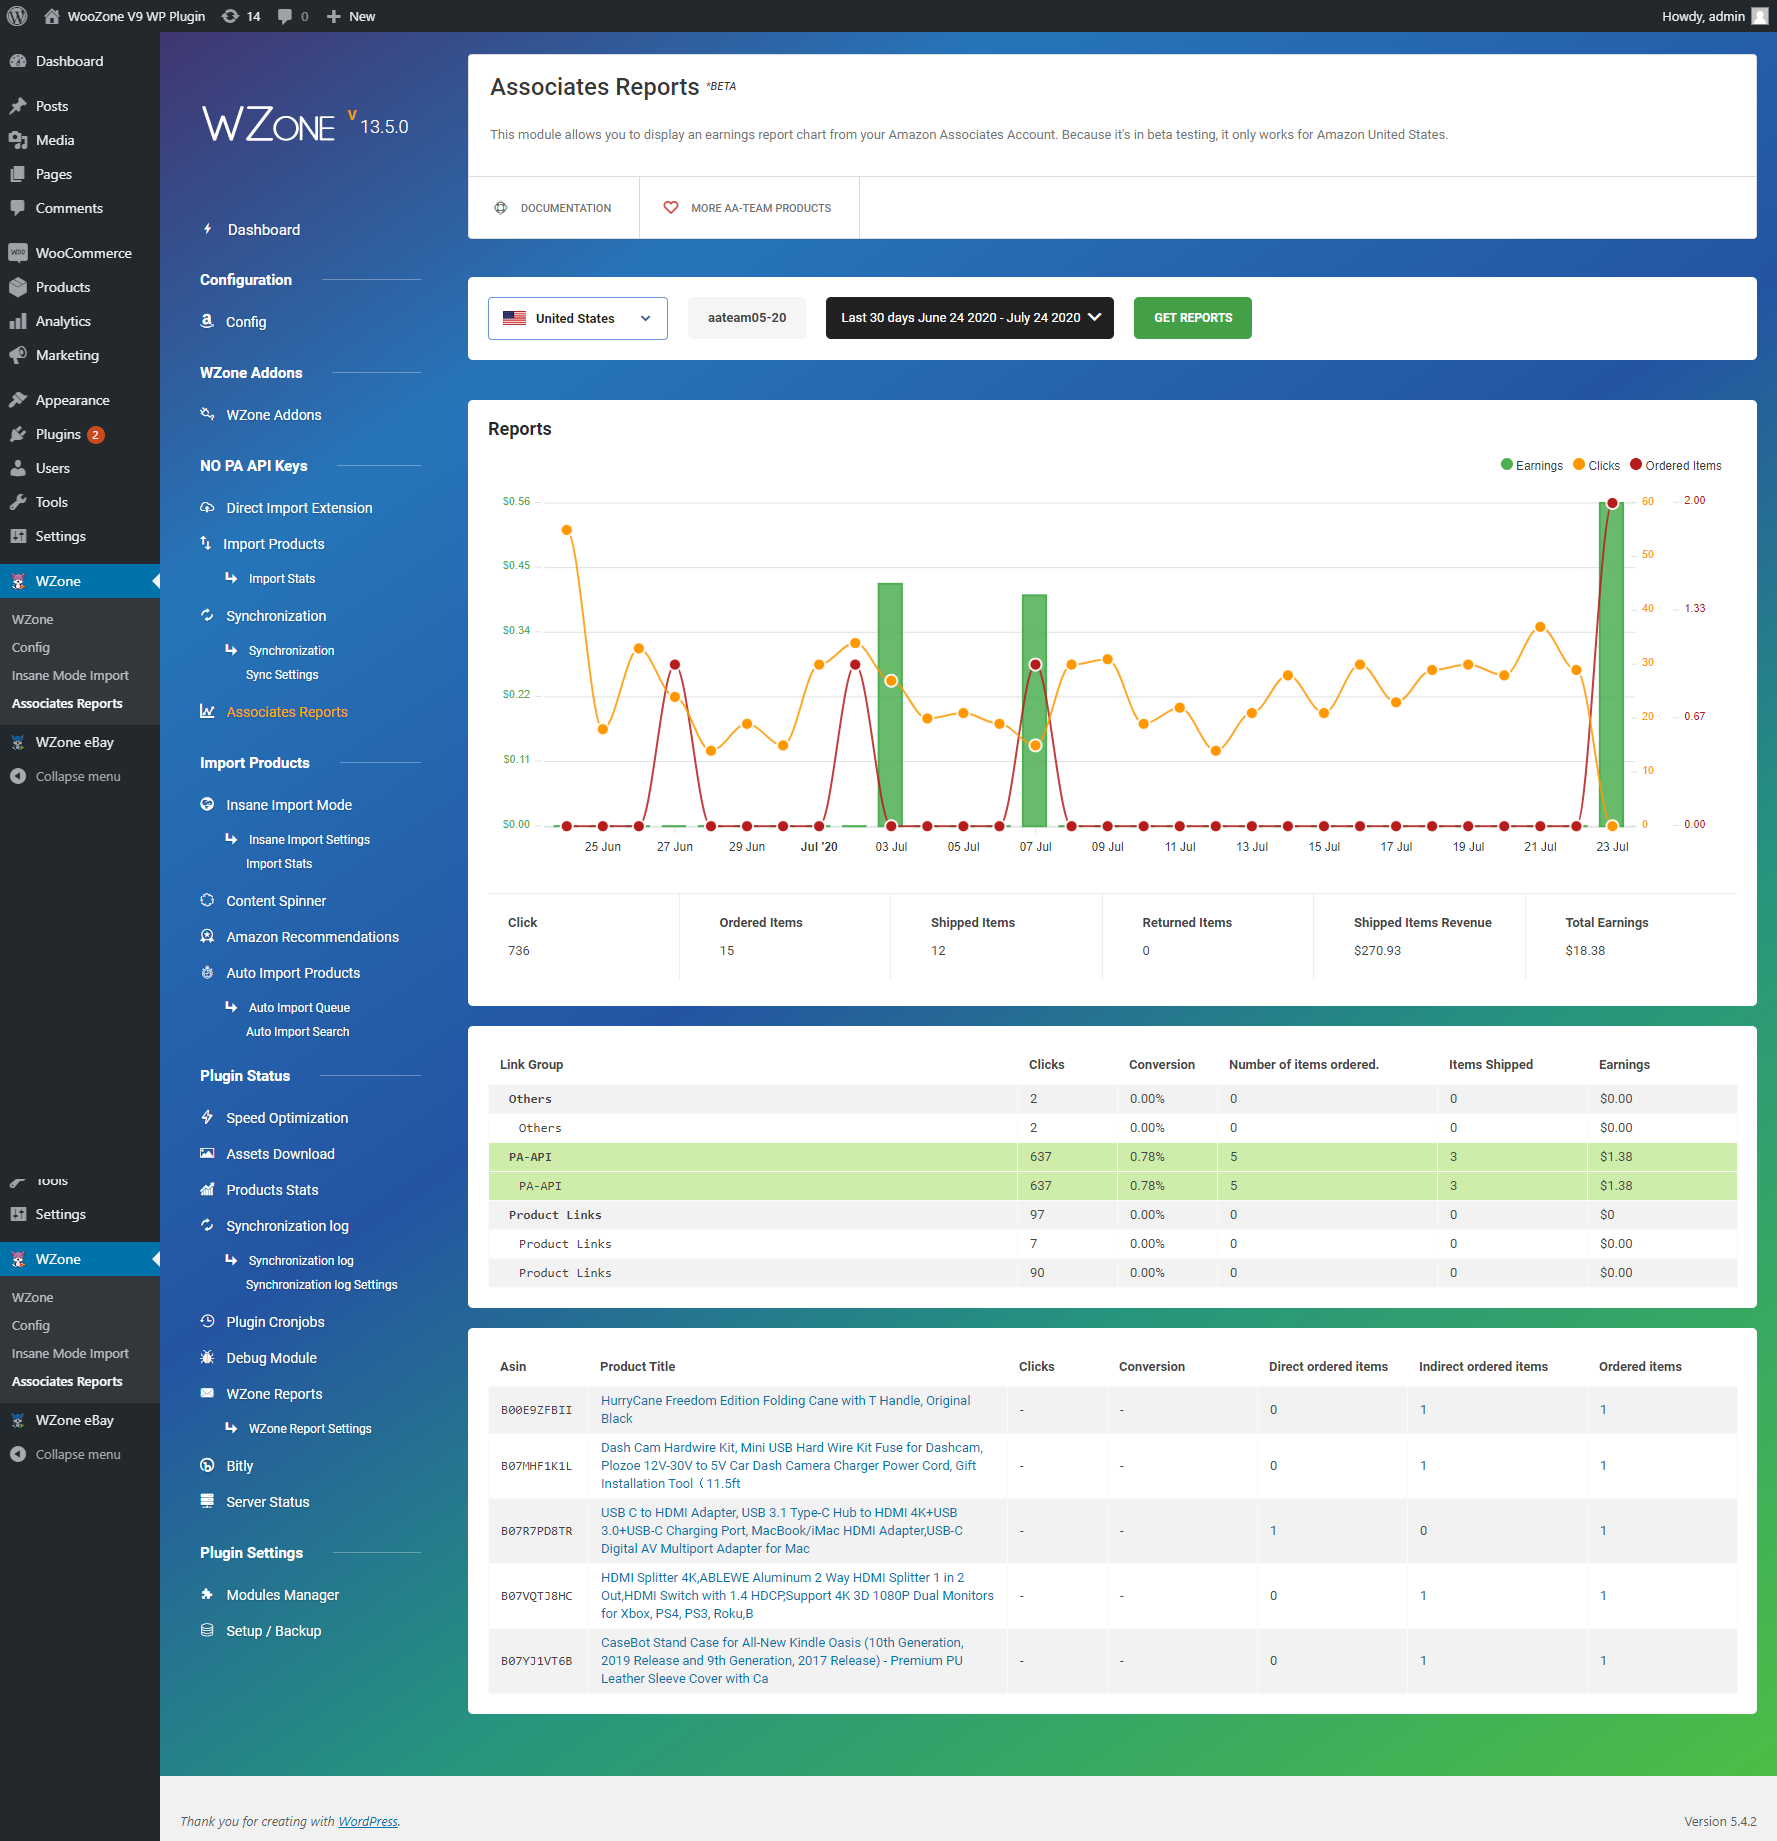Open Dash Cam Hardwire Kit product link
Viewport: 1777px width, 1841px height.
click(x=792, y=1465)
